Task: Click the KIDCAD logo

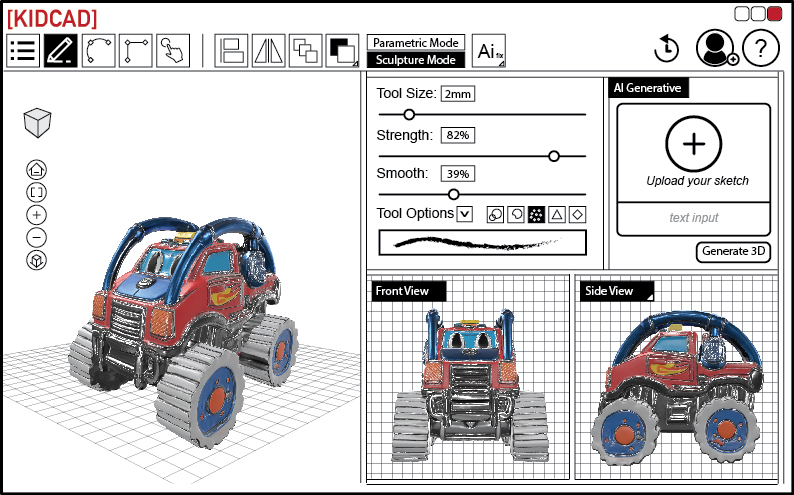Action: coord(52,18)
